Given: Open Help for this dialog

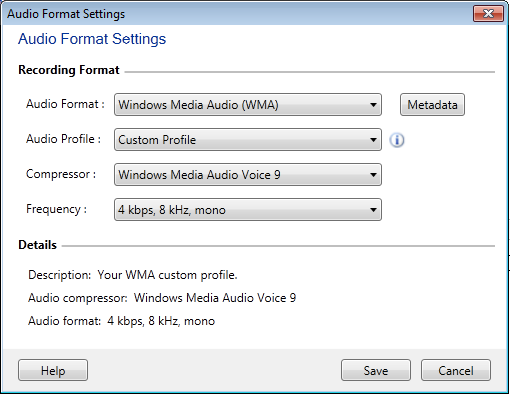Looking at the screenshot, I should click(53, 370).
